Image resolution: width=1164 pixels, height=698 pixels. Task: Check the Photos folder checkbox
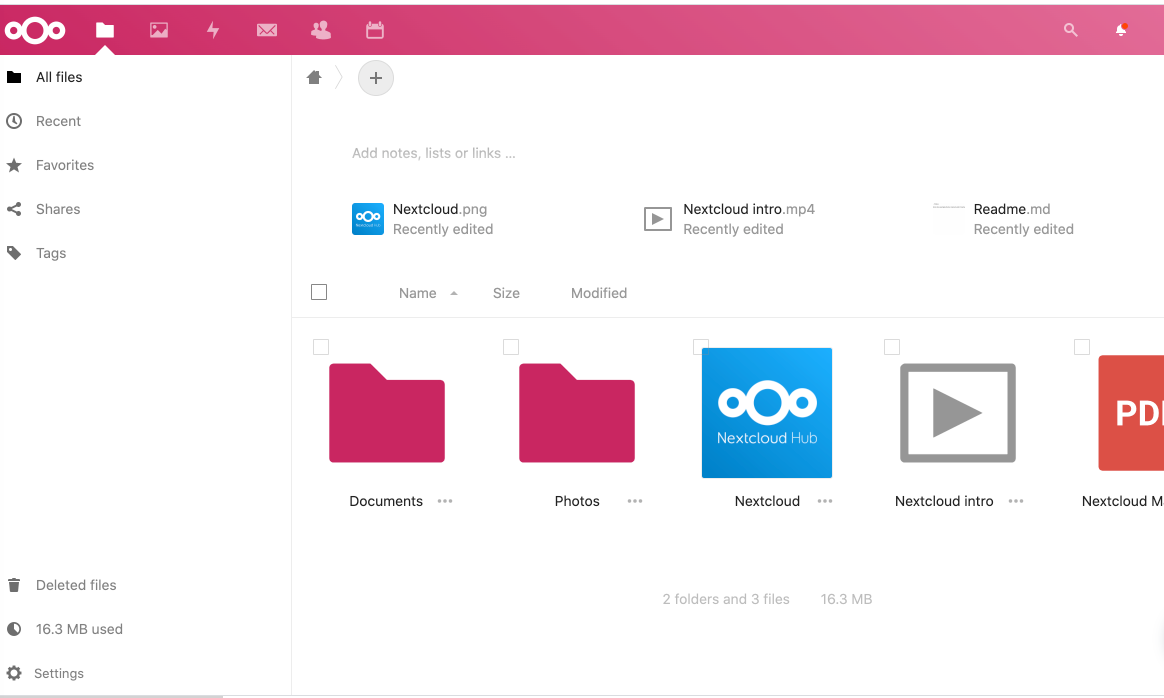click(x=511, y=347)
